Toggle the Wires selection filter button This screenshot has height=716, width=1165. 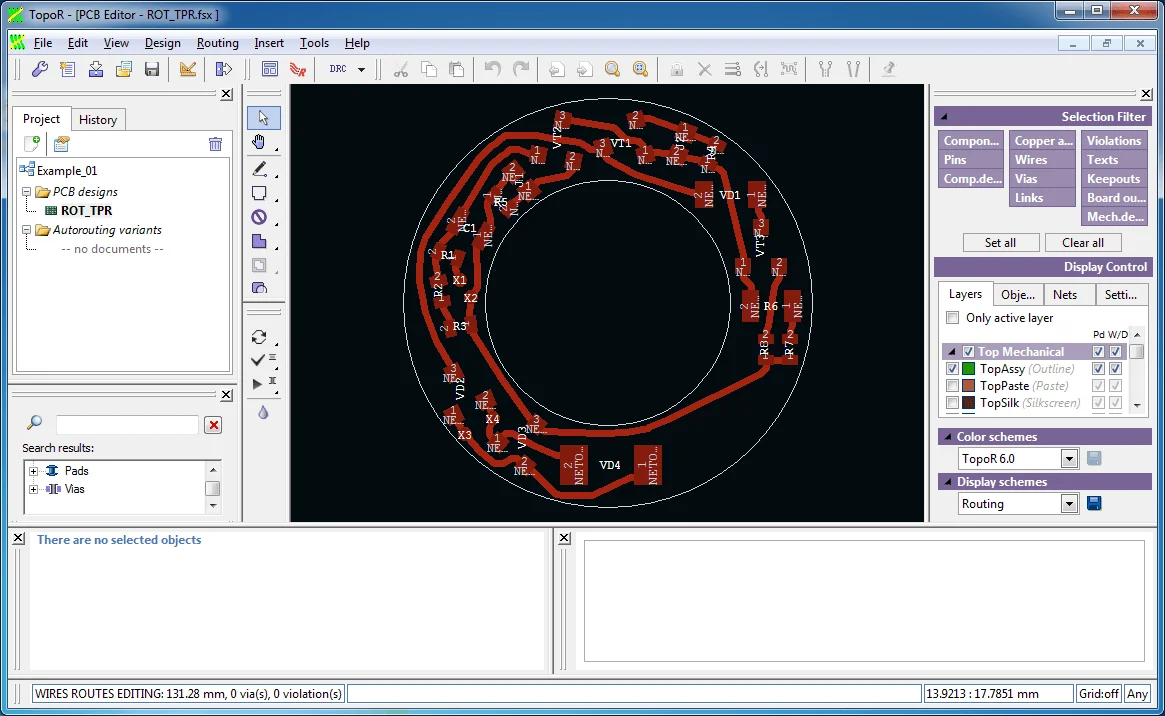1042,160
